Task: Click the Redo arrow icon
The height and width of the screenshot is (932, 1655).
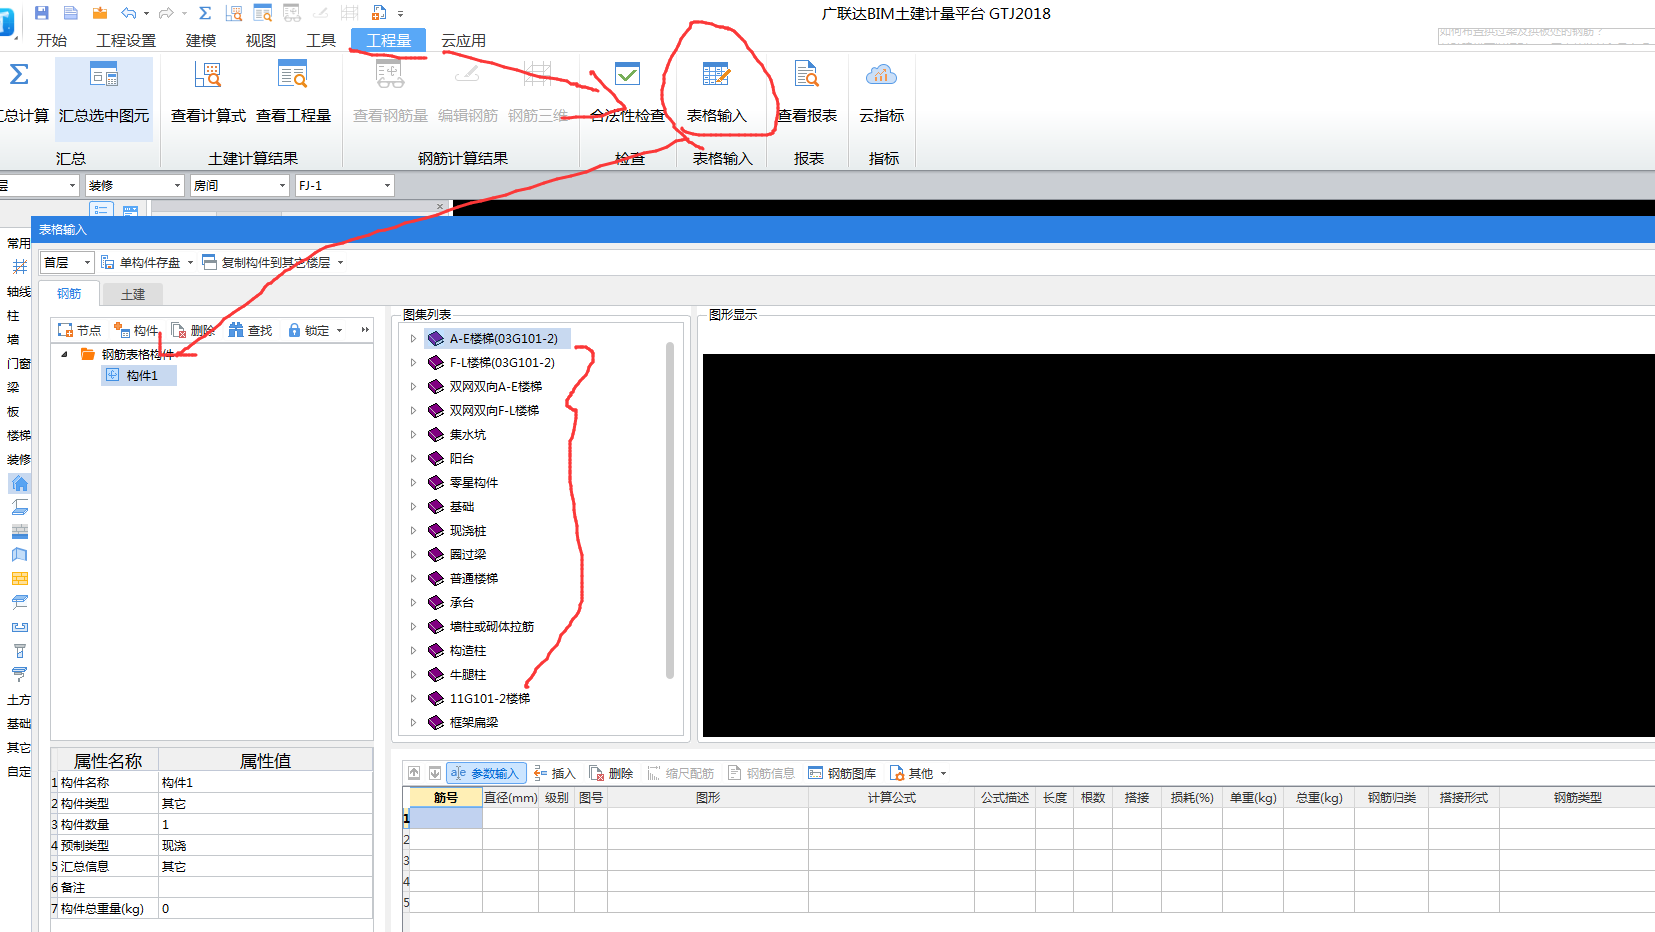Action: pos(166,13)
